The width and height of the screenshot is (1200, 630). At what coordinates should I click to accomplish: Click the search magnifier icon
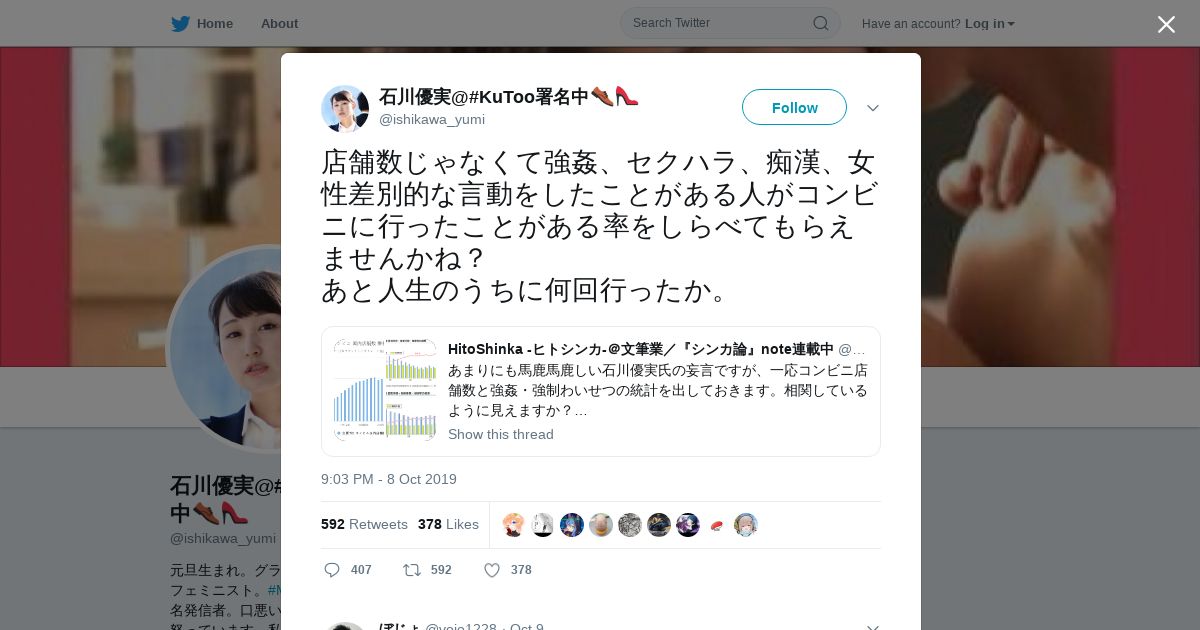(x=820, y=23)
